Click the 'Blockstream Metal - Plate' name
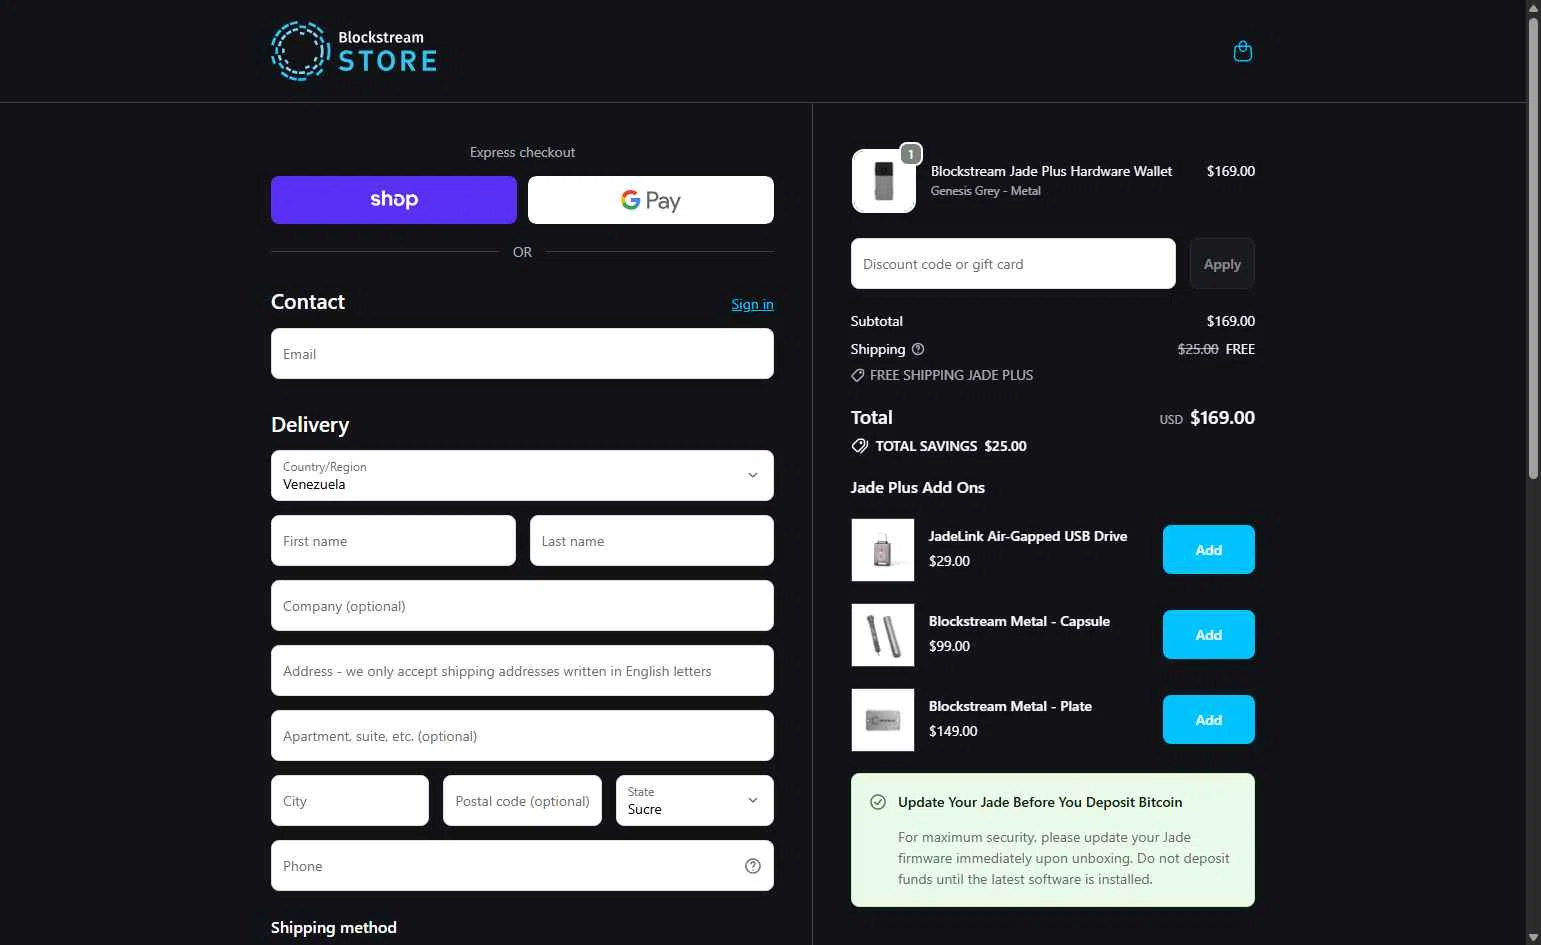This screenshot has height=945, width=1541. (1010, 706)
